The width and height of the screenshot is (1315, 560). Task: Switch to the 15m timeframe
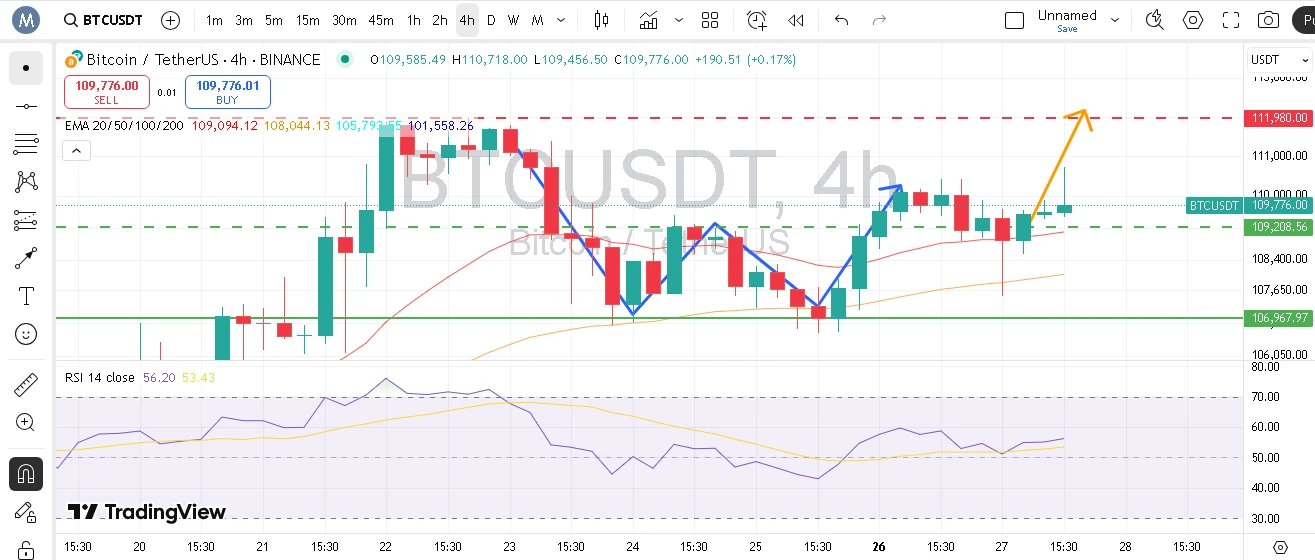coord(308,20)
